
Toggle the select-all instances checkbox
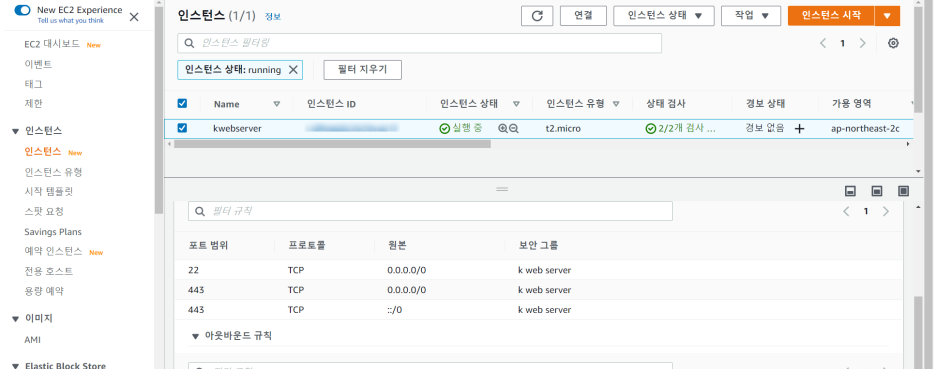[x=183, y=103]
